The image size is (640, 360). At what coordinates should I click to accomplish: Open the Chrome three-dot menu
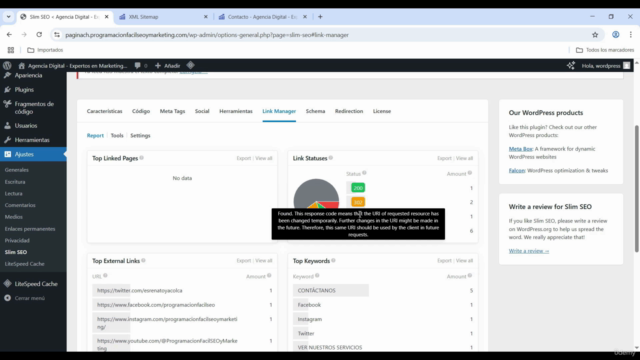click(631, 35)
